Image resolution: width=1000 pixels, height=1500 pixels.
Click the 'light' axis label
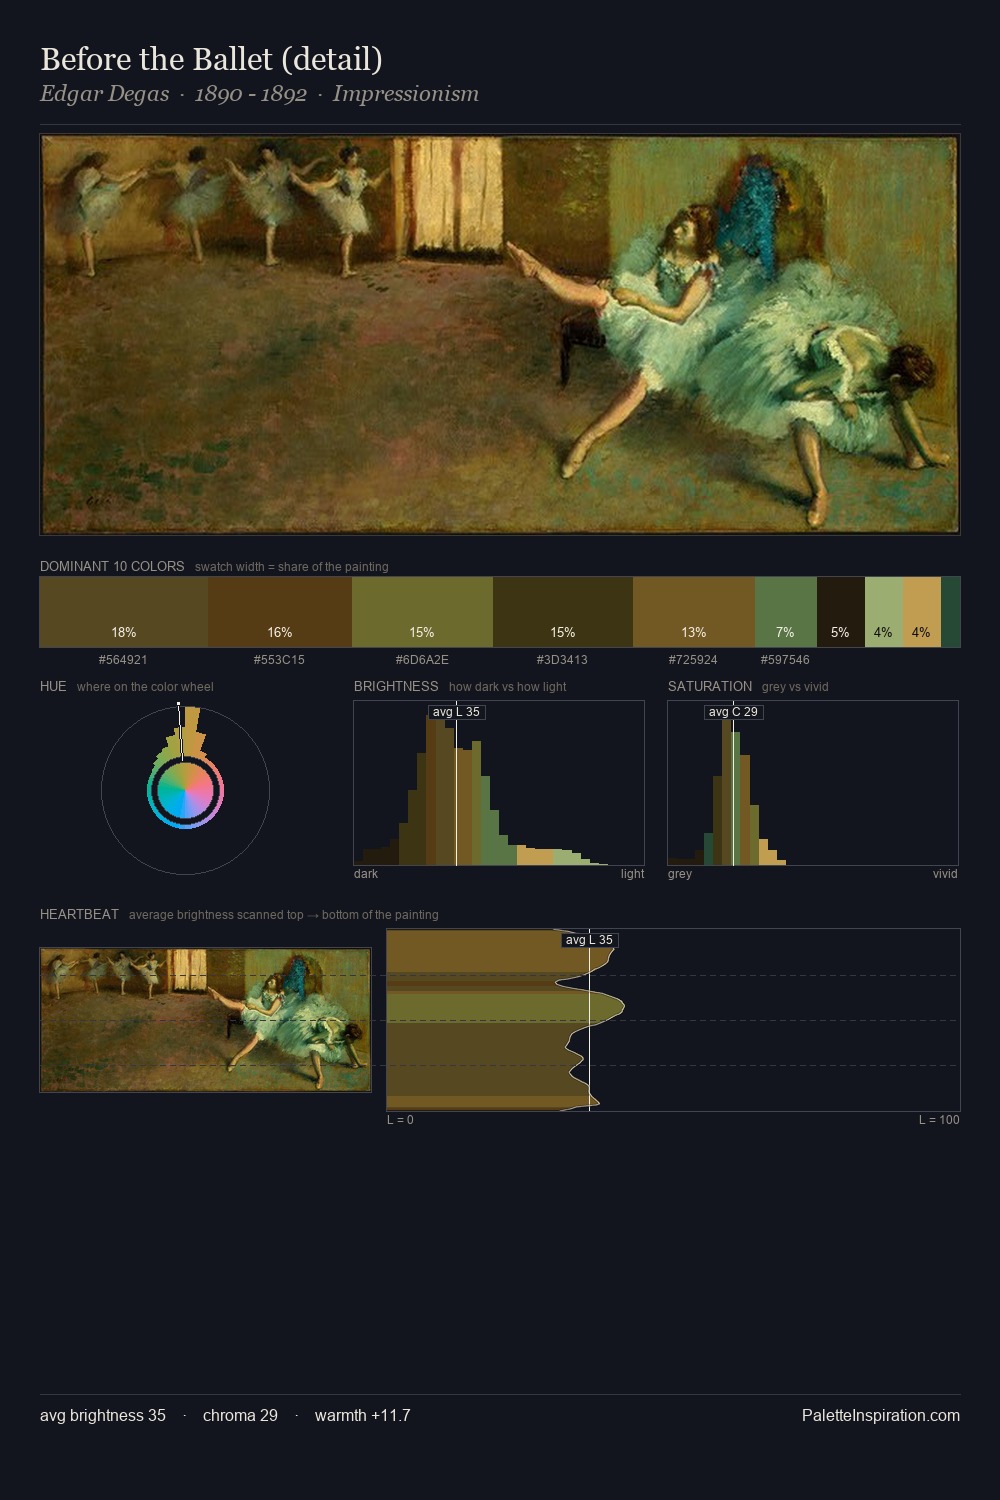click(632, 874)
